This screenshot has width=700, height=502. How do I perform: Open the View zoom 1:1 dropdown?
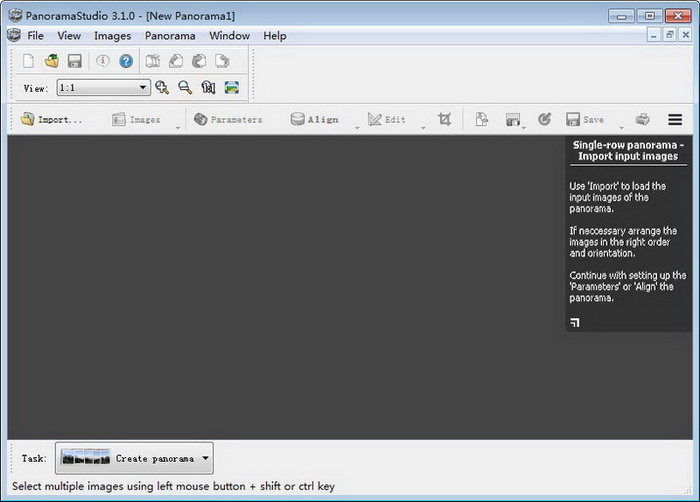(x=104, y=88)
